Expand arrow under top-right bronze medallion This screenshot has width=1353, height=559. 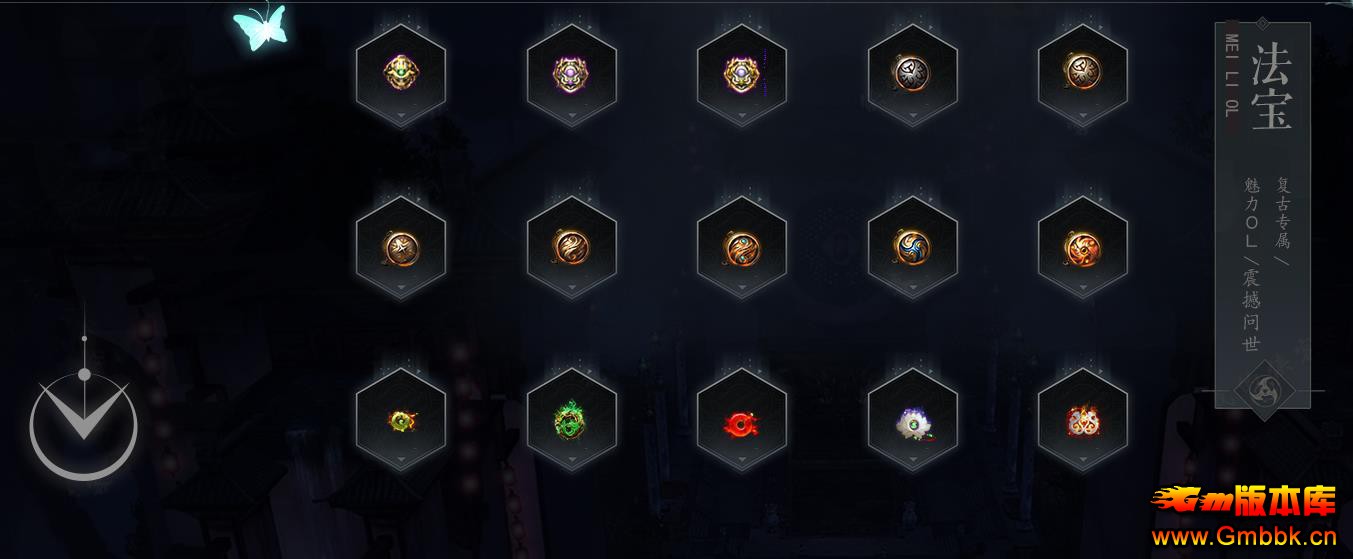1083,116
